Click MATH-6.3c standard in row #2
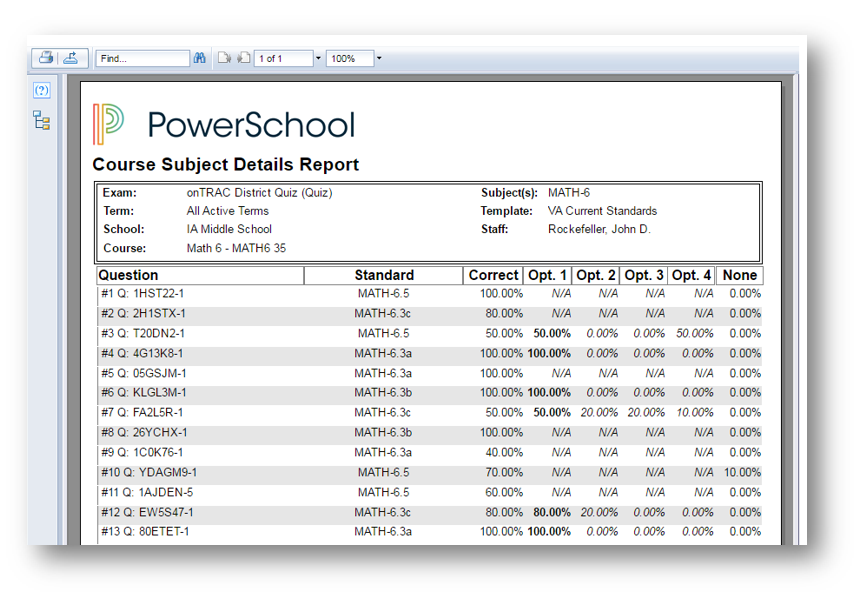Screen dimensions: 860x598 pos(382,313)
